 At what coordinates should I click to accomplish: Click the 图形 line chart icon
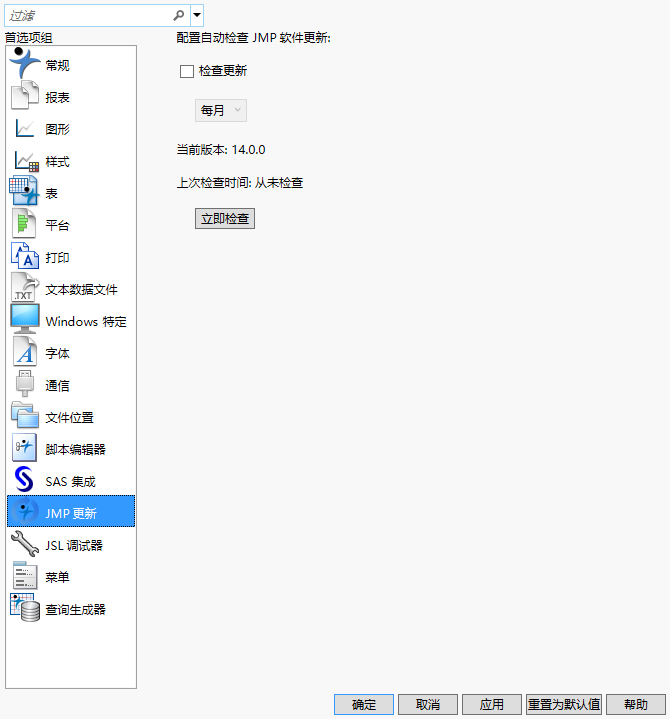click(25, 128)
